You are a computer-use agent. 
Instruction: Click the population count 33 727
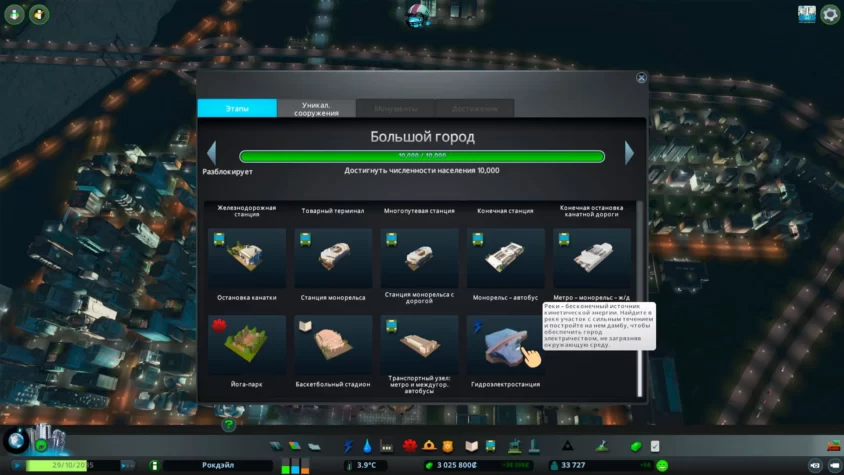(x=573, y=465)
